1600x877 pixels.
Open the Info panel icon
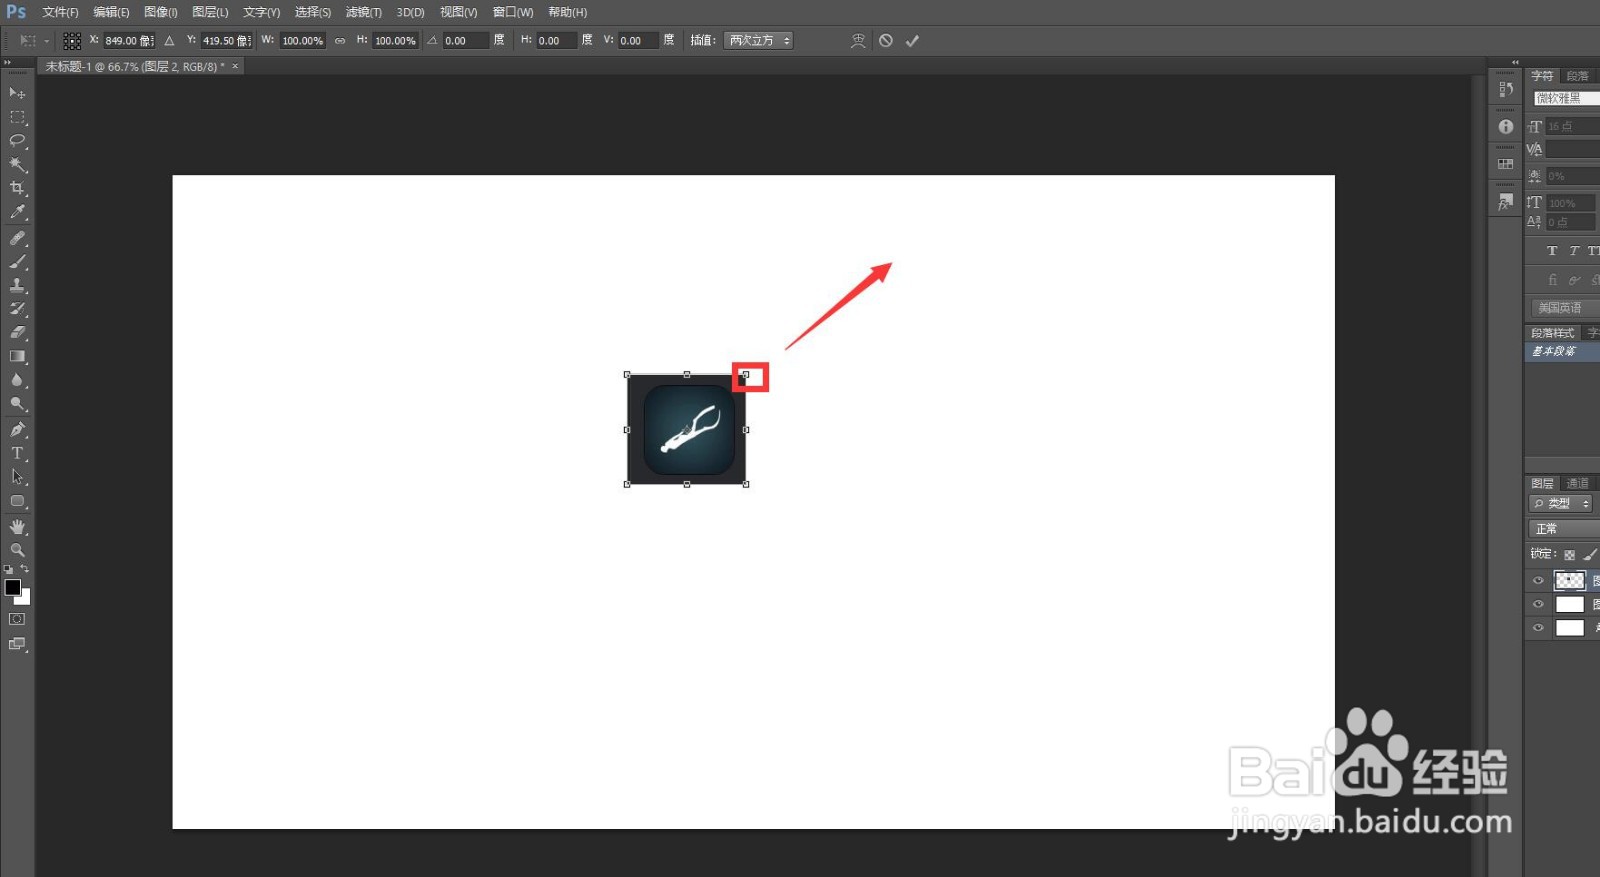[1506, 127]
